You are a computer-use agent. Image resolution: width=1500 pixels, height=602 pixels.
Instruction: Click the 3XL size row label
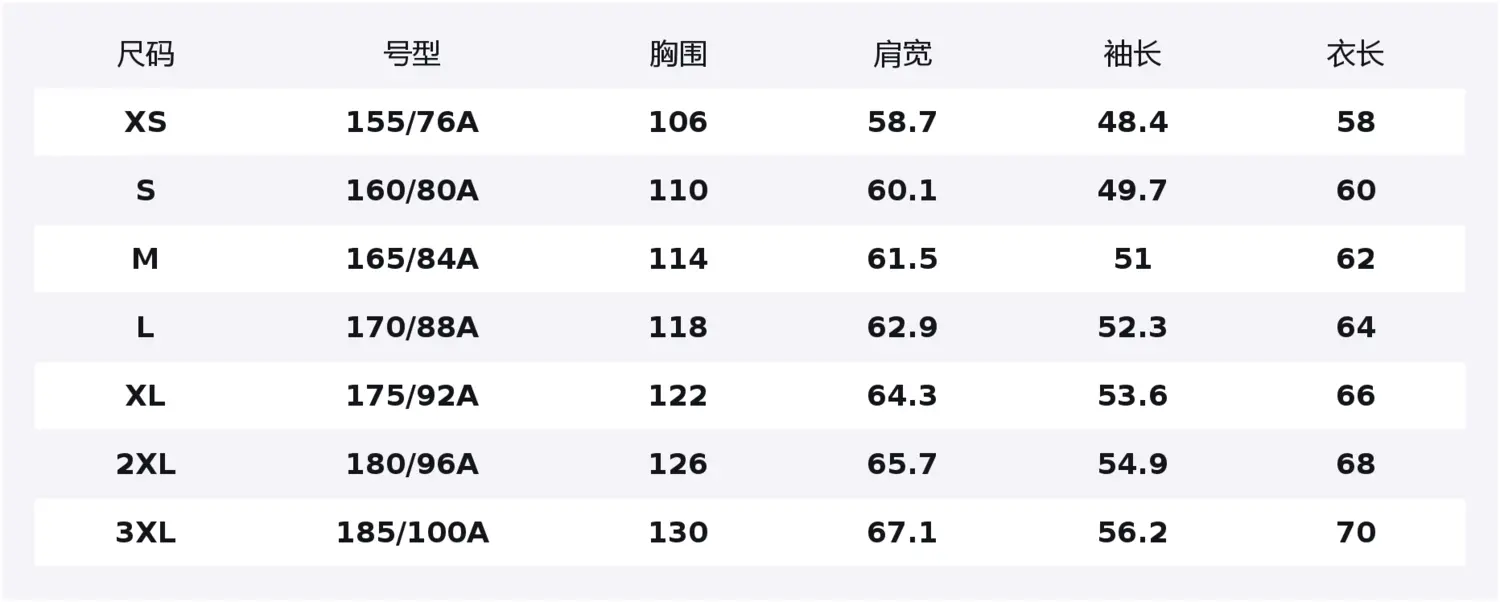[145, 533]
